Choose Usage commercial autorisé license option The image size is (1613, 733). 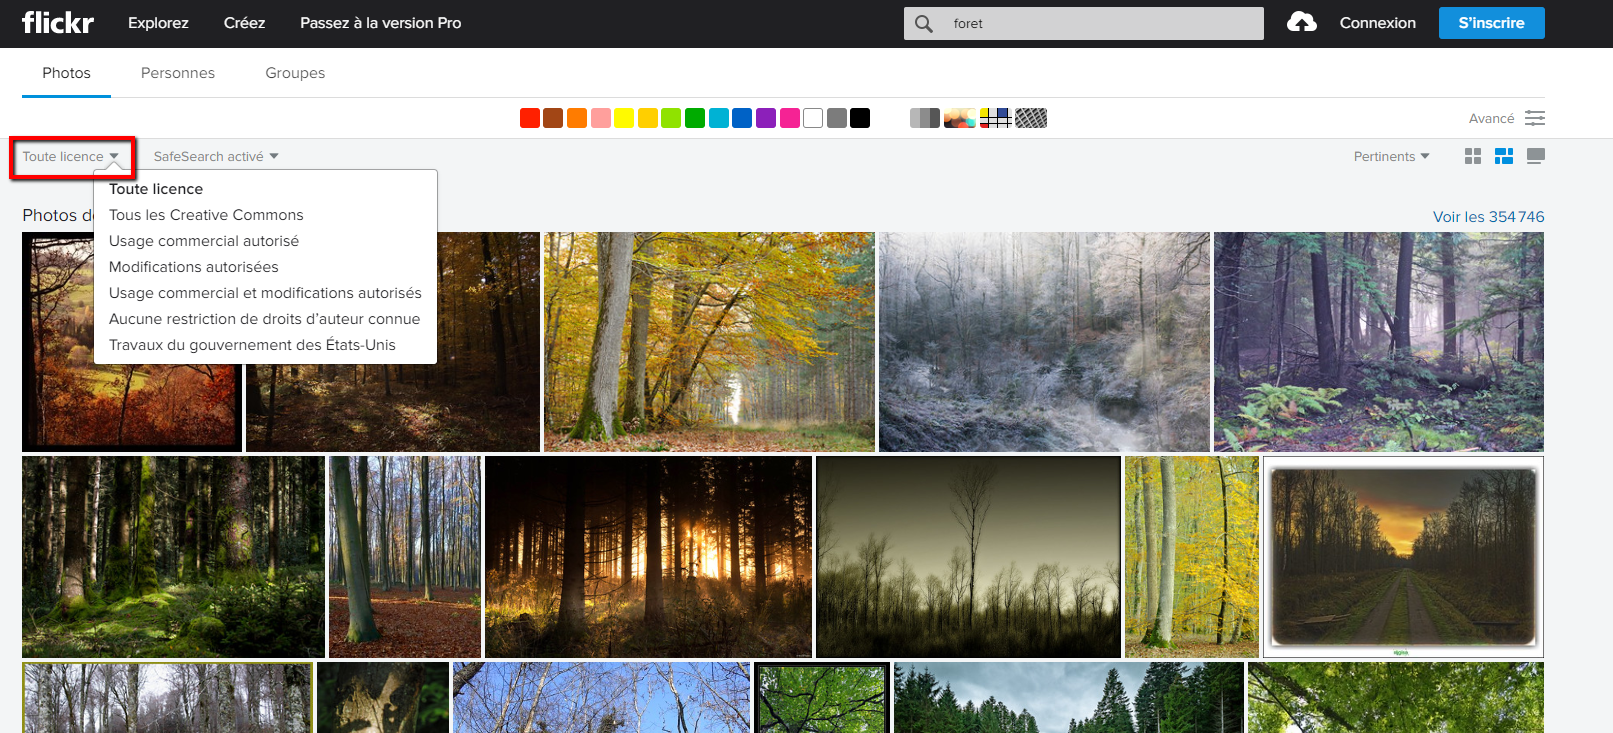coord(204,241)
